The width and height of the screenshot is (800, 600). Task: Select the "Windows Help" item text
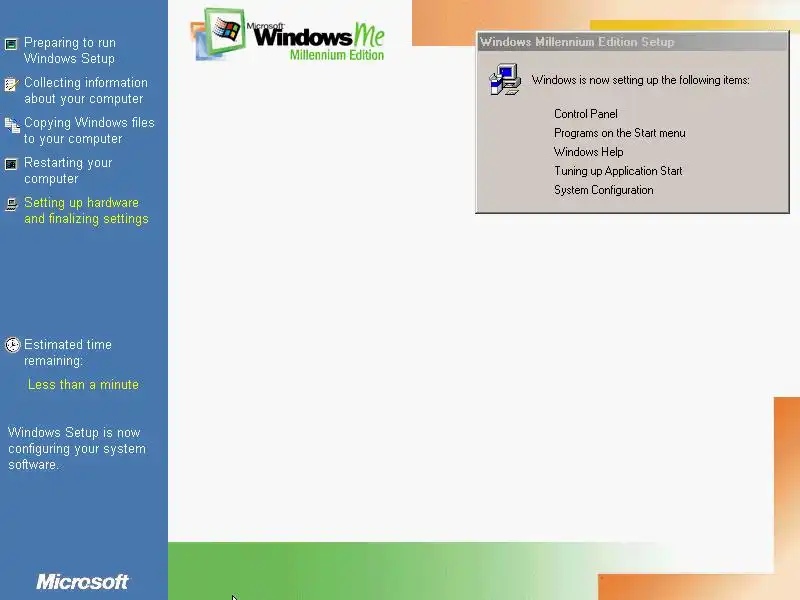(589, 152)
